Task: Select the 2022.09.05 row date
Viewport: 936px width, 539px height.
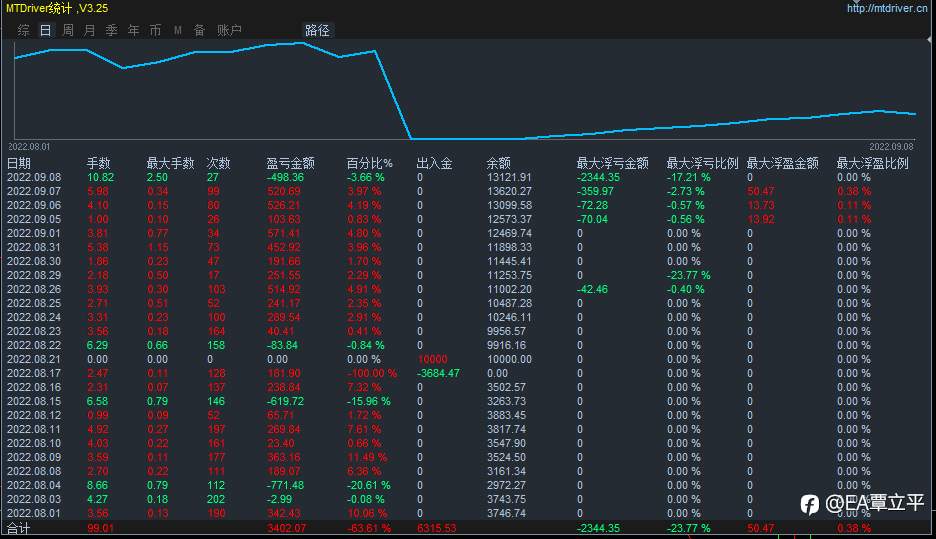Action: [x=34, y=219]
